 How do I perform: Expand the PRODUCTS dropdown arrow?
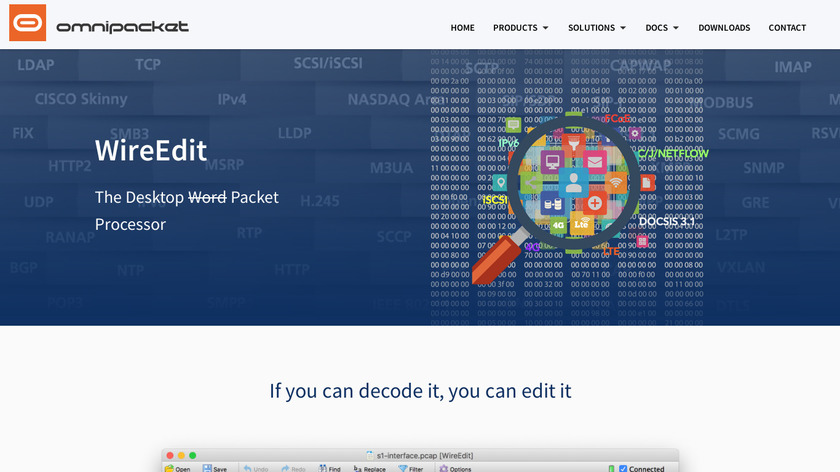pos(545,28)
